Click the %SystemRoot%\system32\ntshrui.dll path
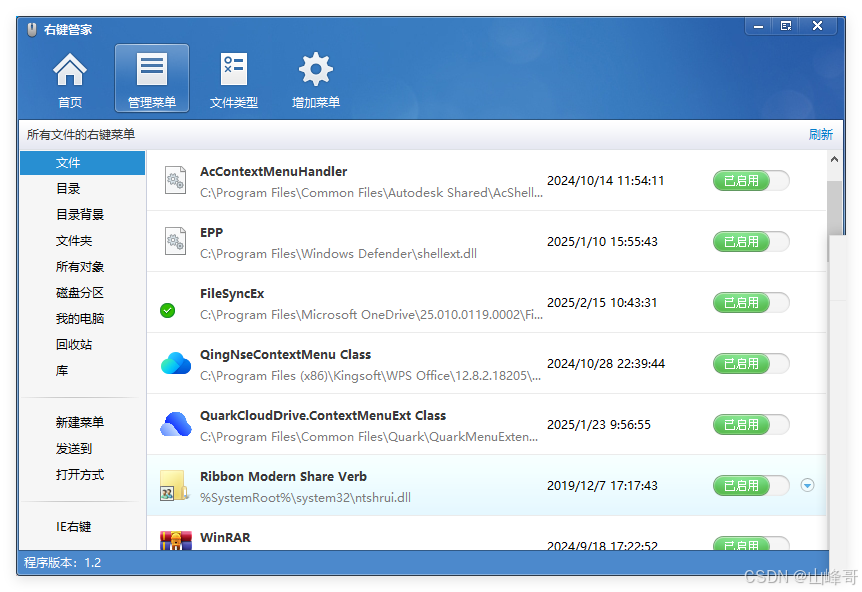Image resolution: width=862 pixels, height=592 pixels. tap(305, 497)
